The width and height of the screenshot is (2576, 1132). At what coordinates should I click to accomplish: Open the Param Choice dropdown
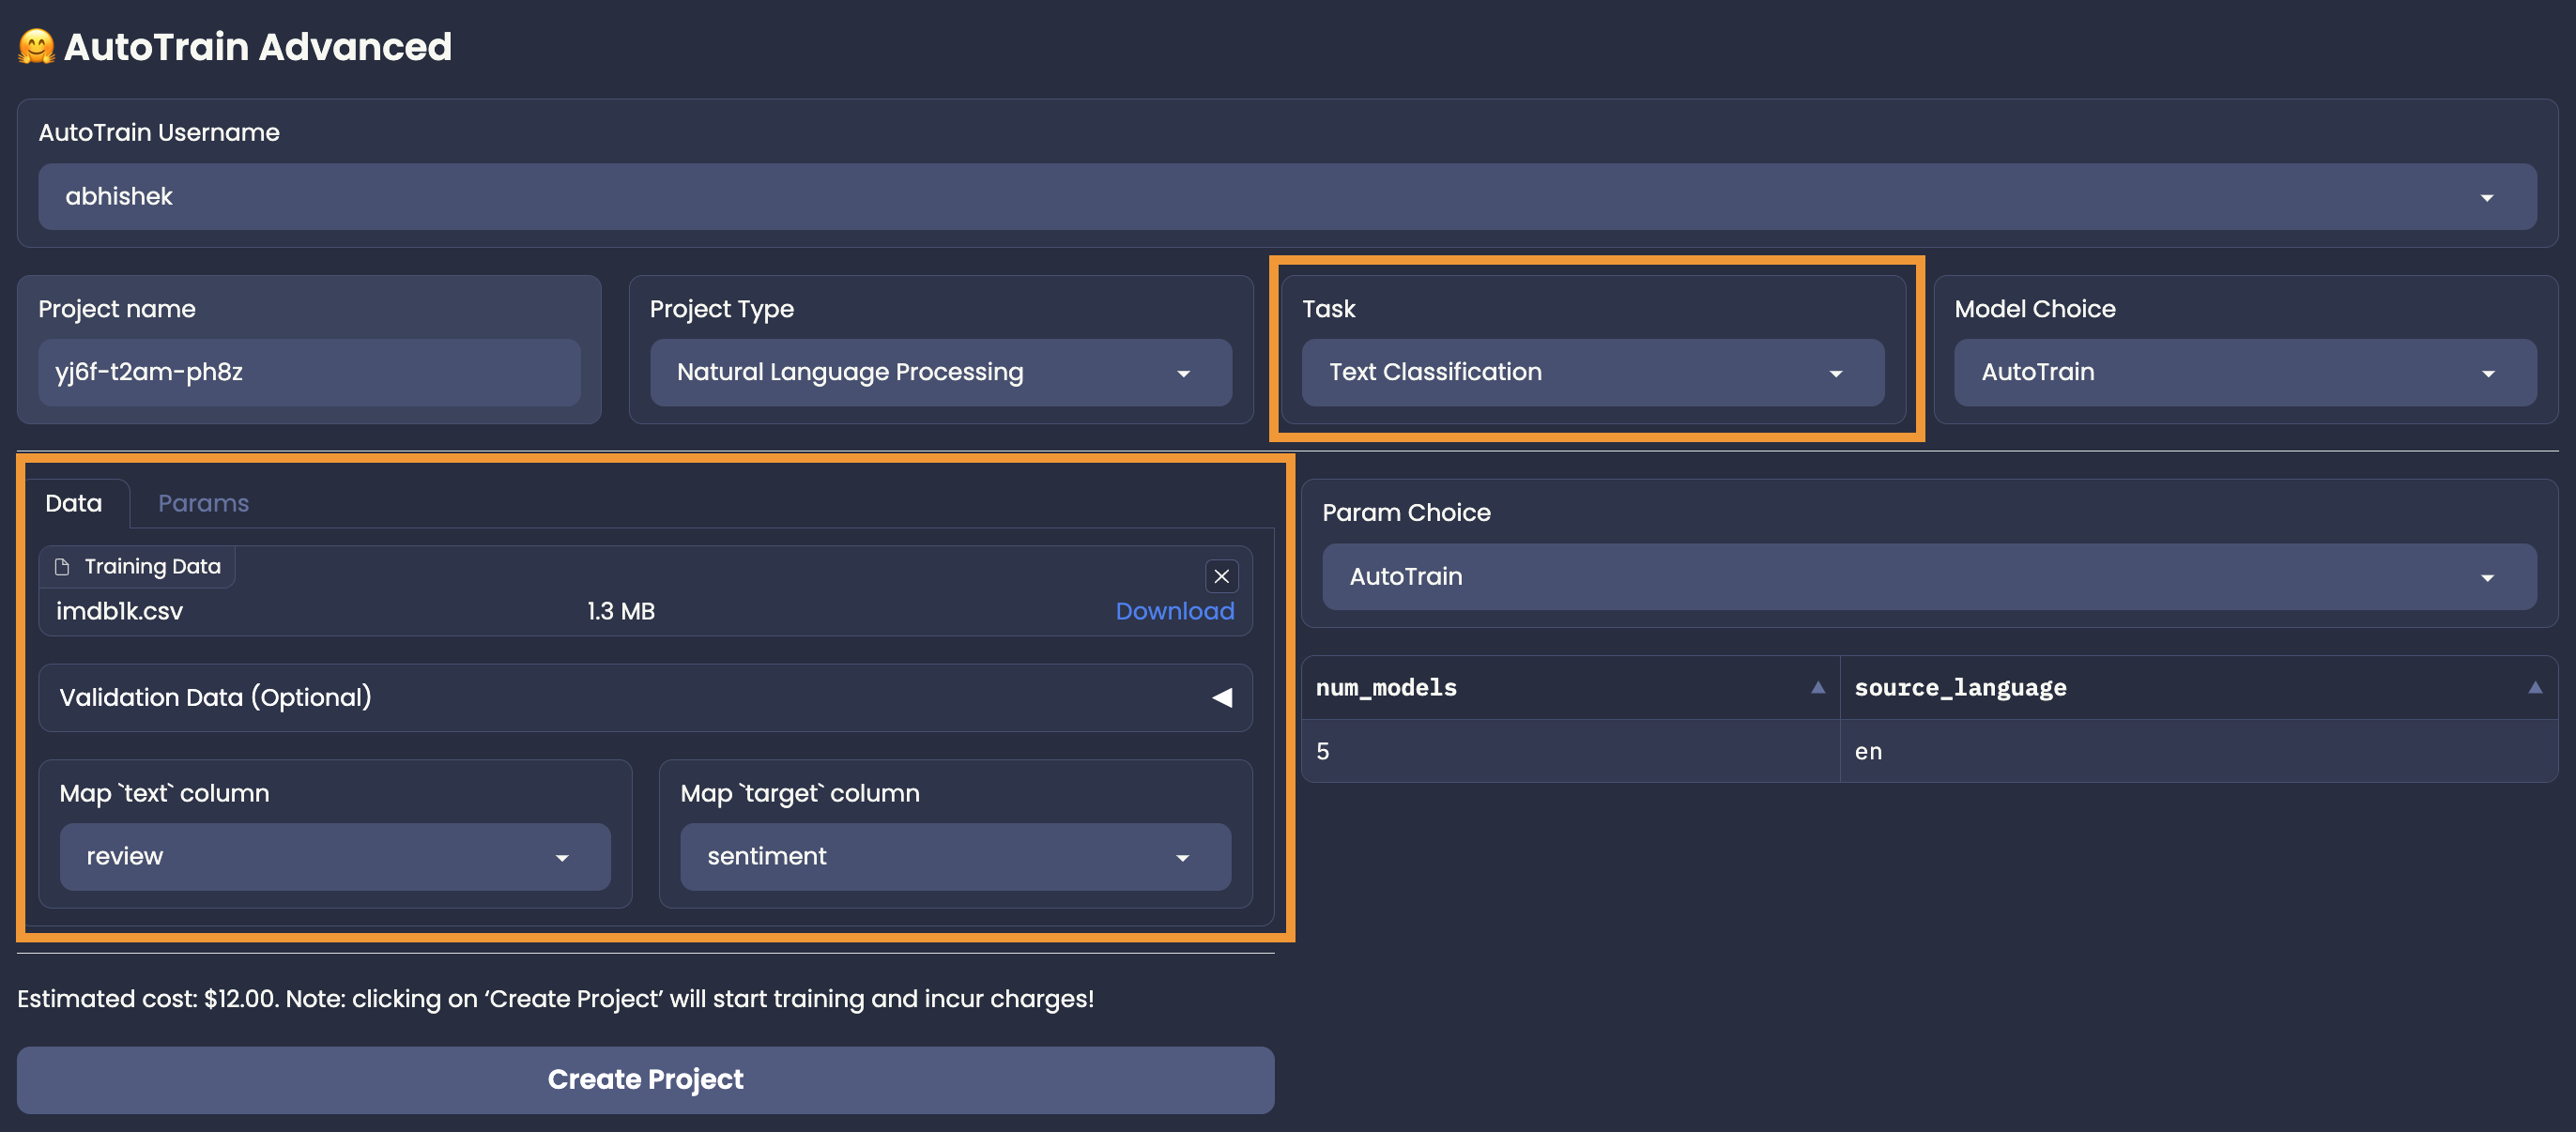pyautogui.click(x=2487, y=577)
